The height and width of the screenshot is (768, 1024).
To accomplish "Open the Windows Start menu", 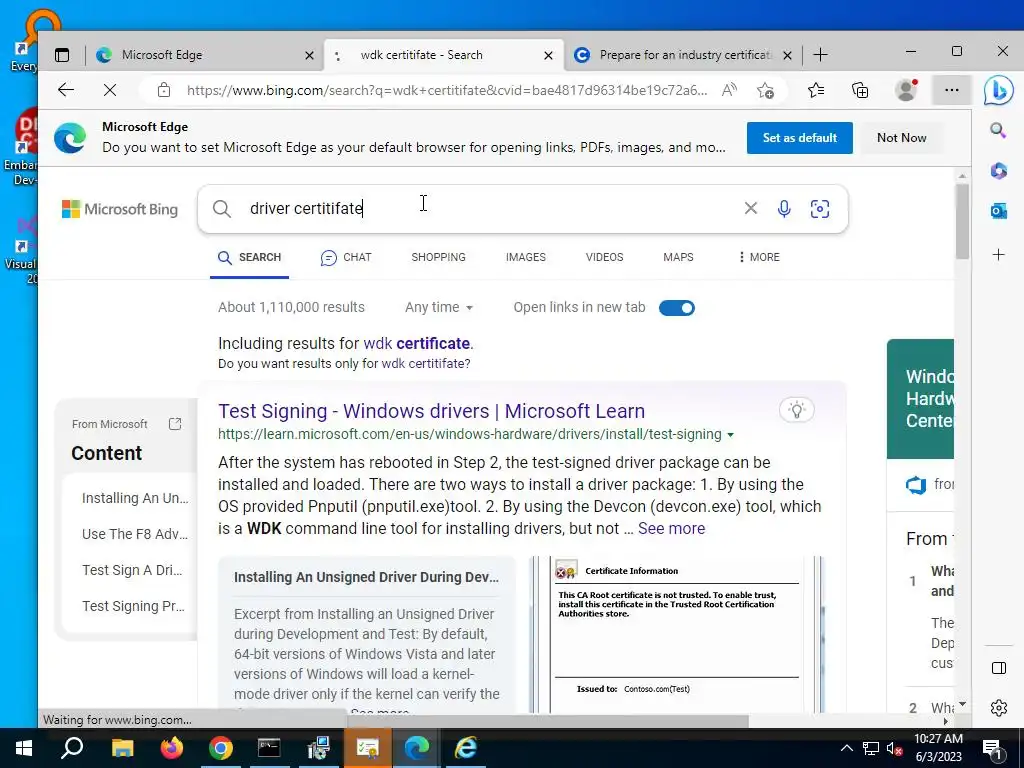I will (x=24, y=748).
